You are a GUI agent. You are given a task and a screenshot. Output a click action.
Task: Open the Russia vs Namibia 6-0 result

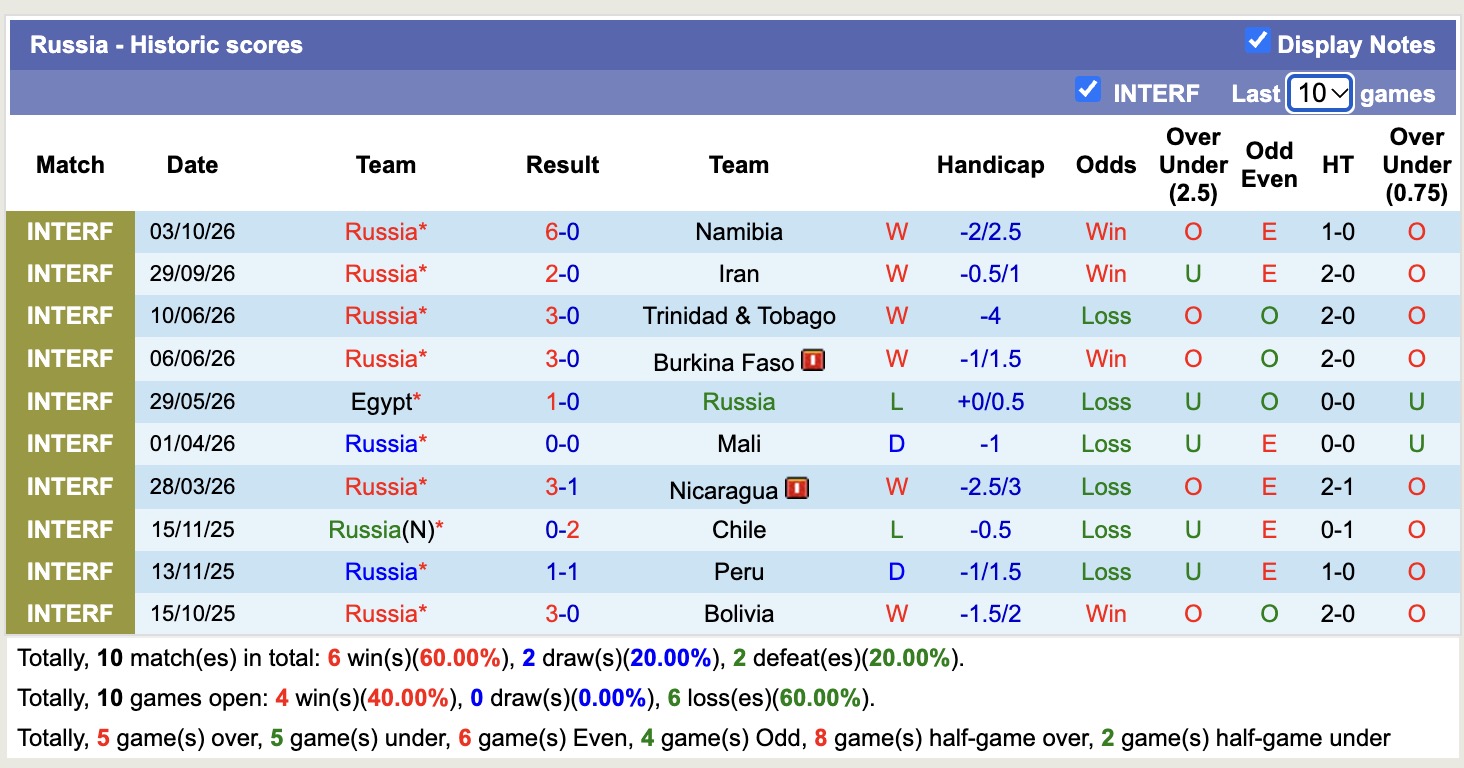(562, 232)
